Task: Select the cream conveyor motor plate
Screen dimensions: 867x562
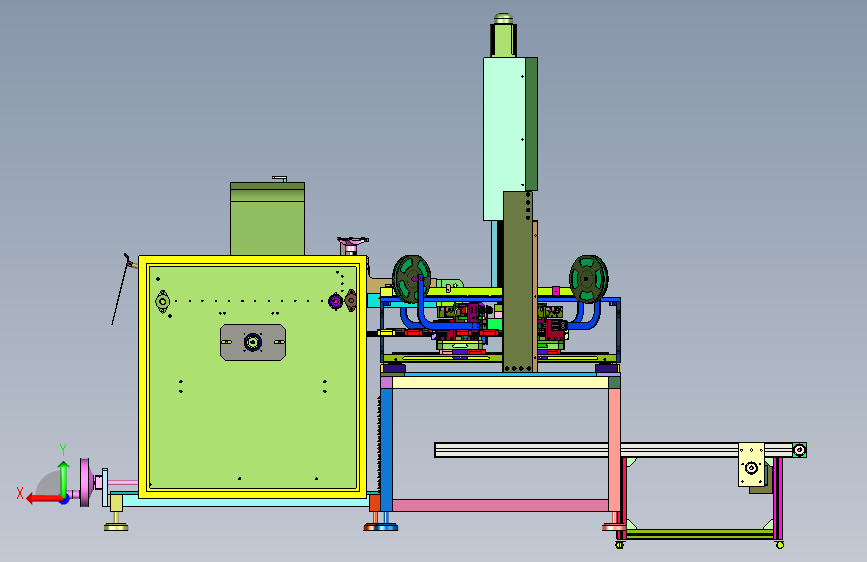Action: [751, 465]
